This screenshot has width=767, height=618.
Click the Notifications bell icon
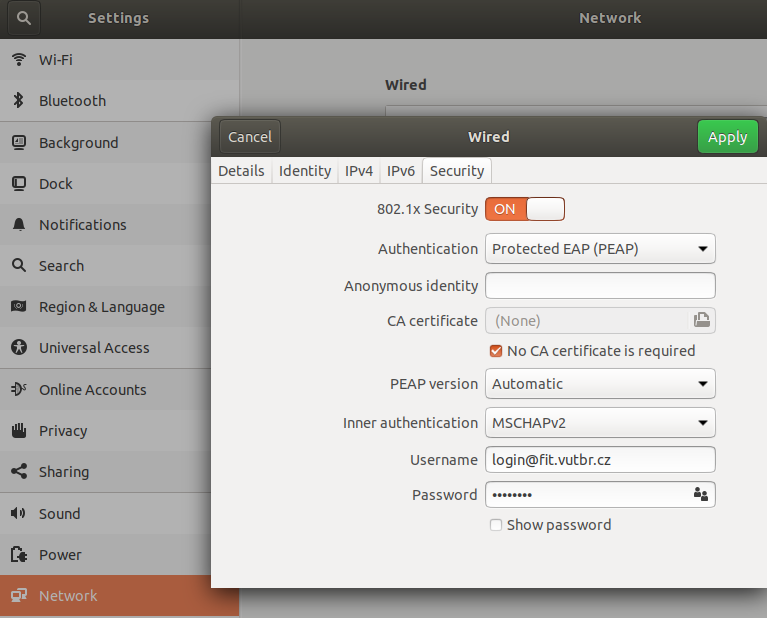(19, 225)
